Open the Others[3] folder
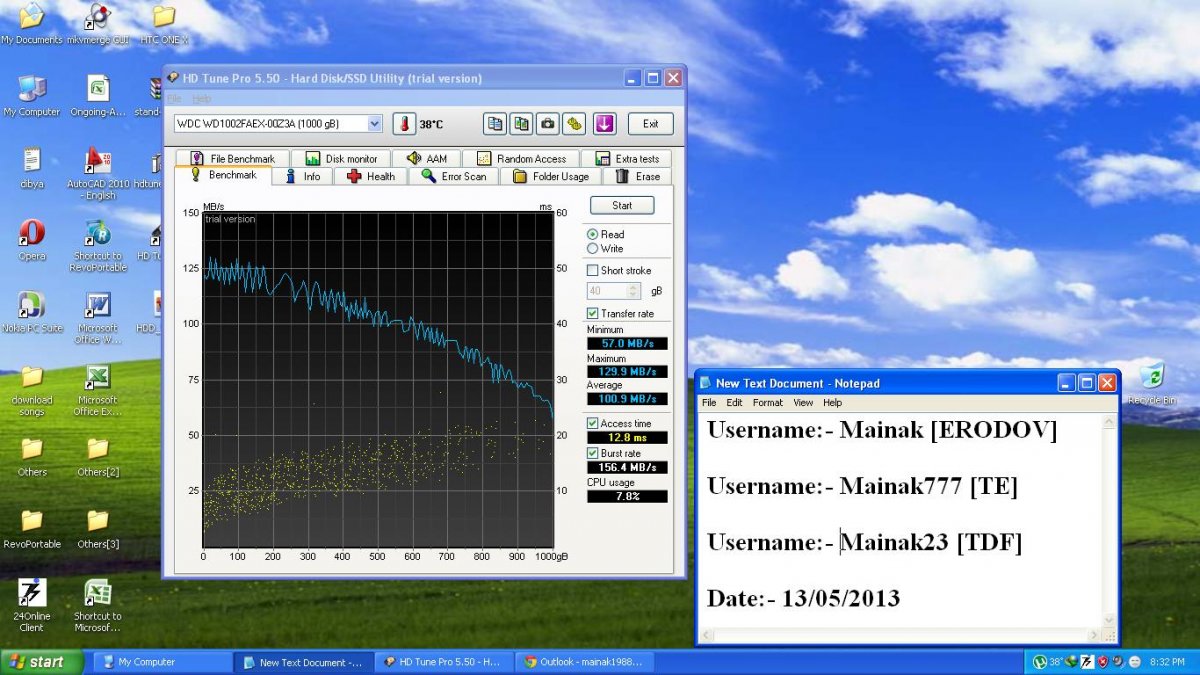 97,528
